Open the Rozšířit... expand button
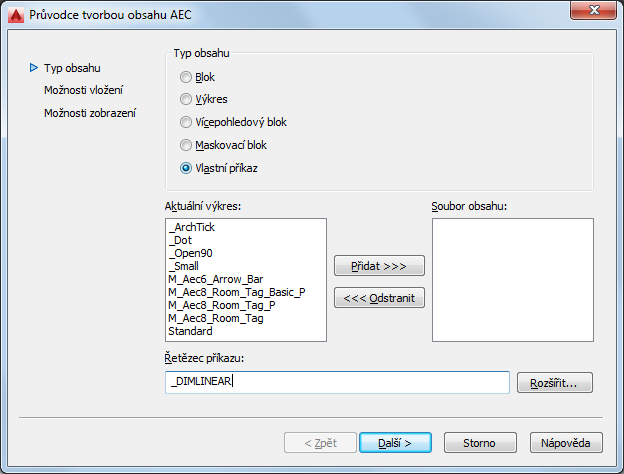The height and width of the screenshot is (474, 624). pos(555,382)
